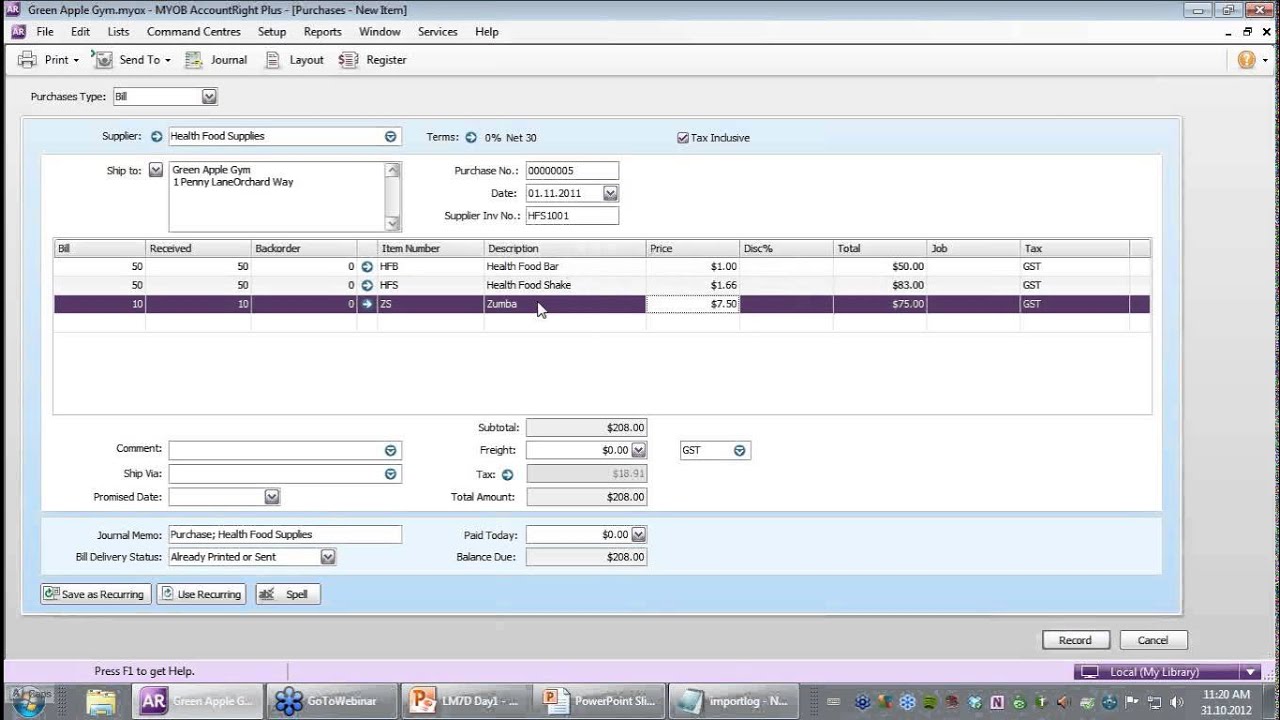1280x720 pixels.
Task: Click the Supplier Inv No. field
Action: click(x=572, y=216)
